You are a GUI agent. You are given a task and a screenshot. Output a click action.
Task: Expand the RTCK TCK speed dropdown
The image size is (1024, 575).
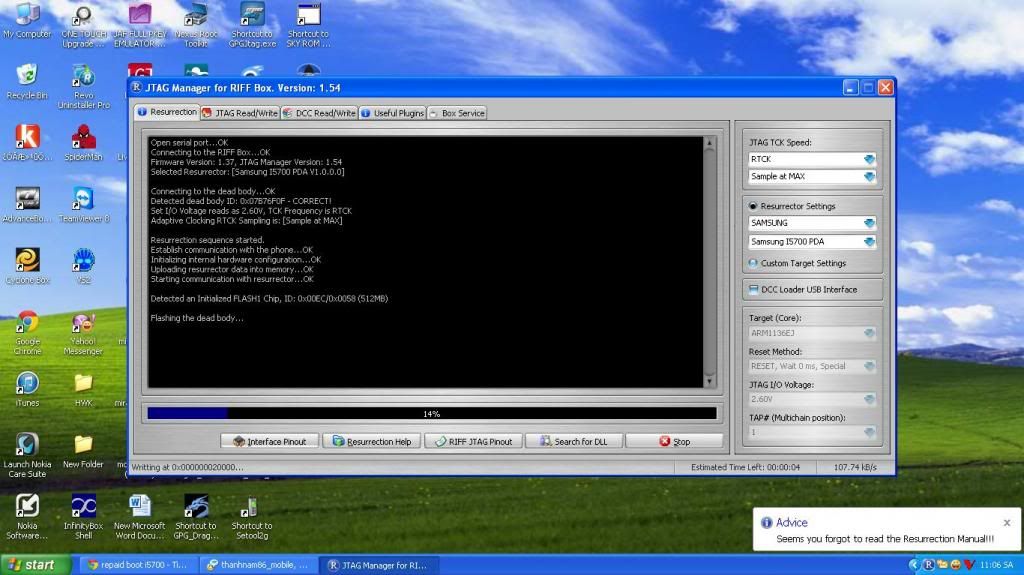pos(869,159)
